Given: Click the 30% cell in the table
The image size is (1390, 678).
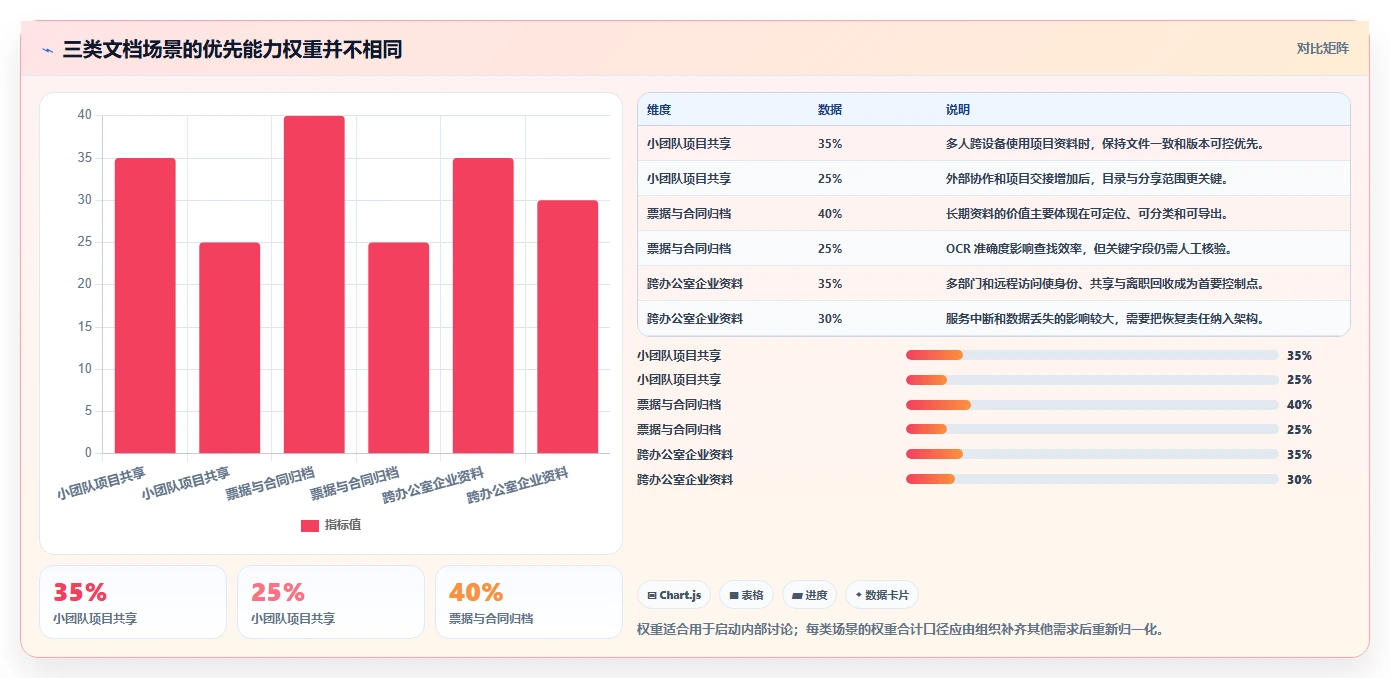Looking at the screenshot, I should [830, 319].
